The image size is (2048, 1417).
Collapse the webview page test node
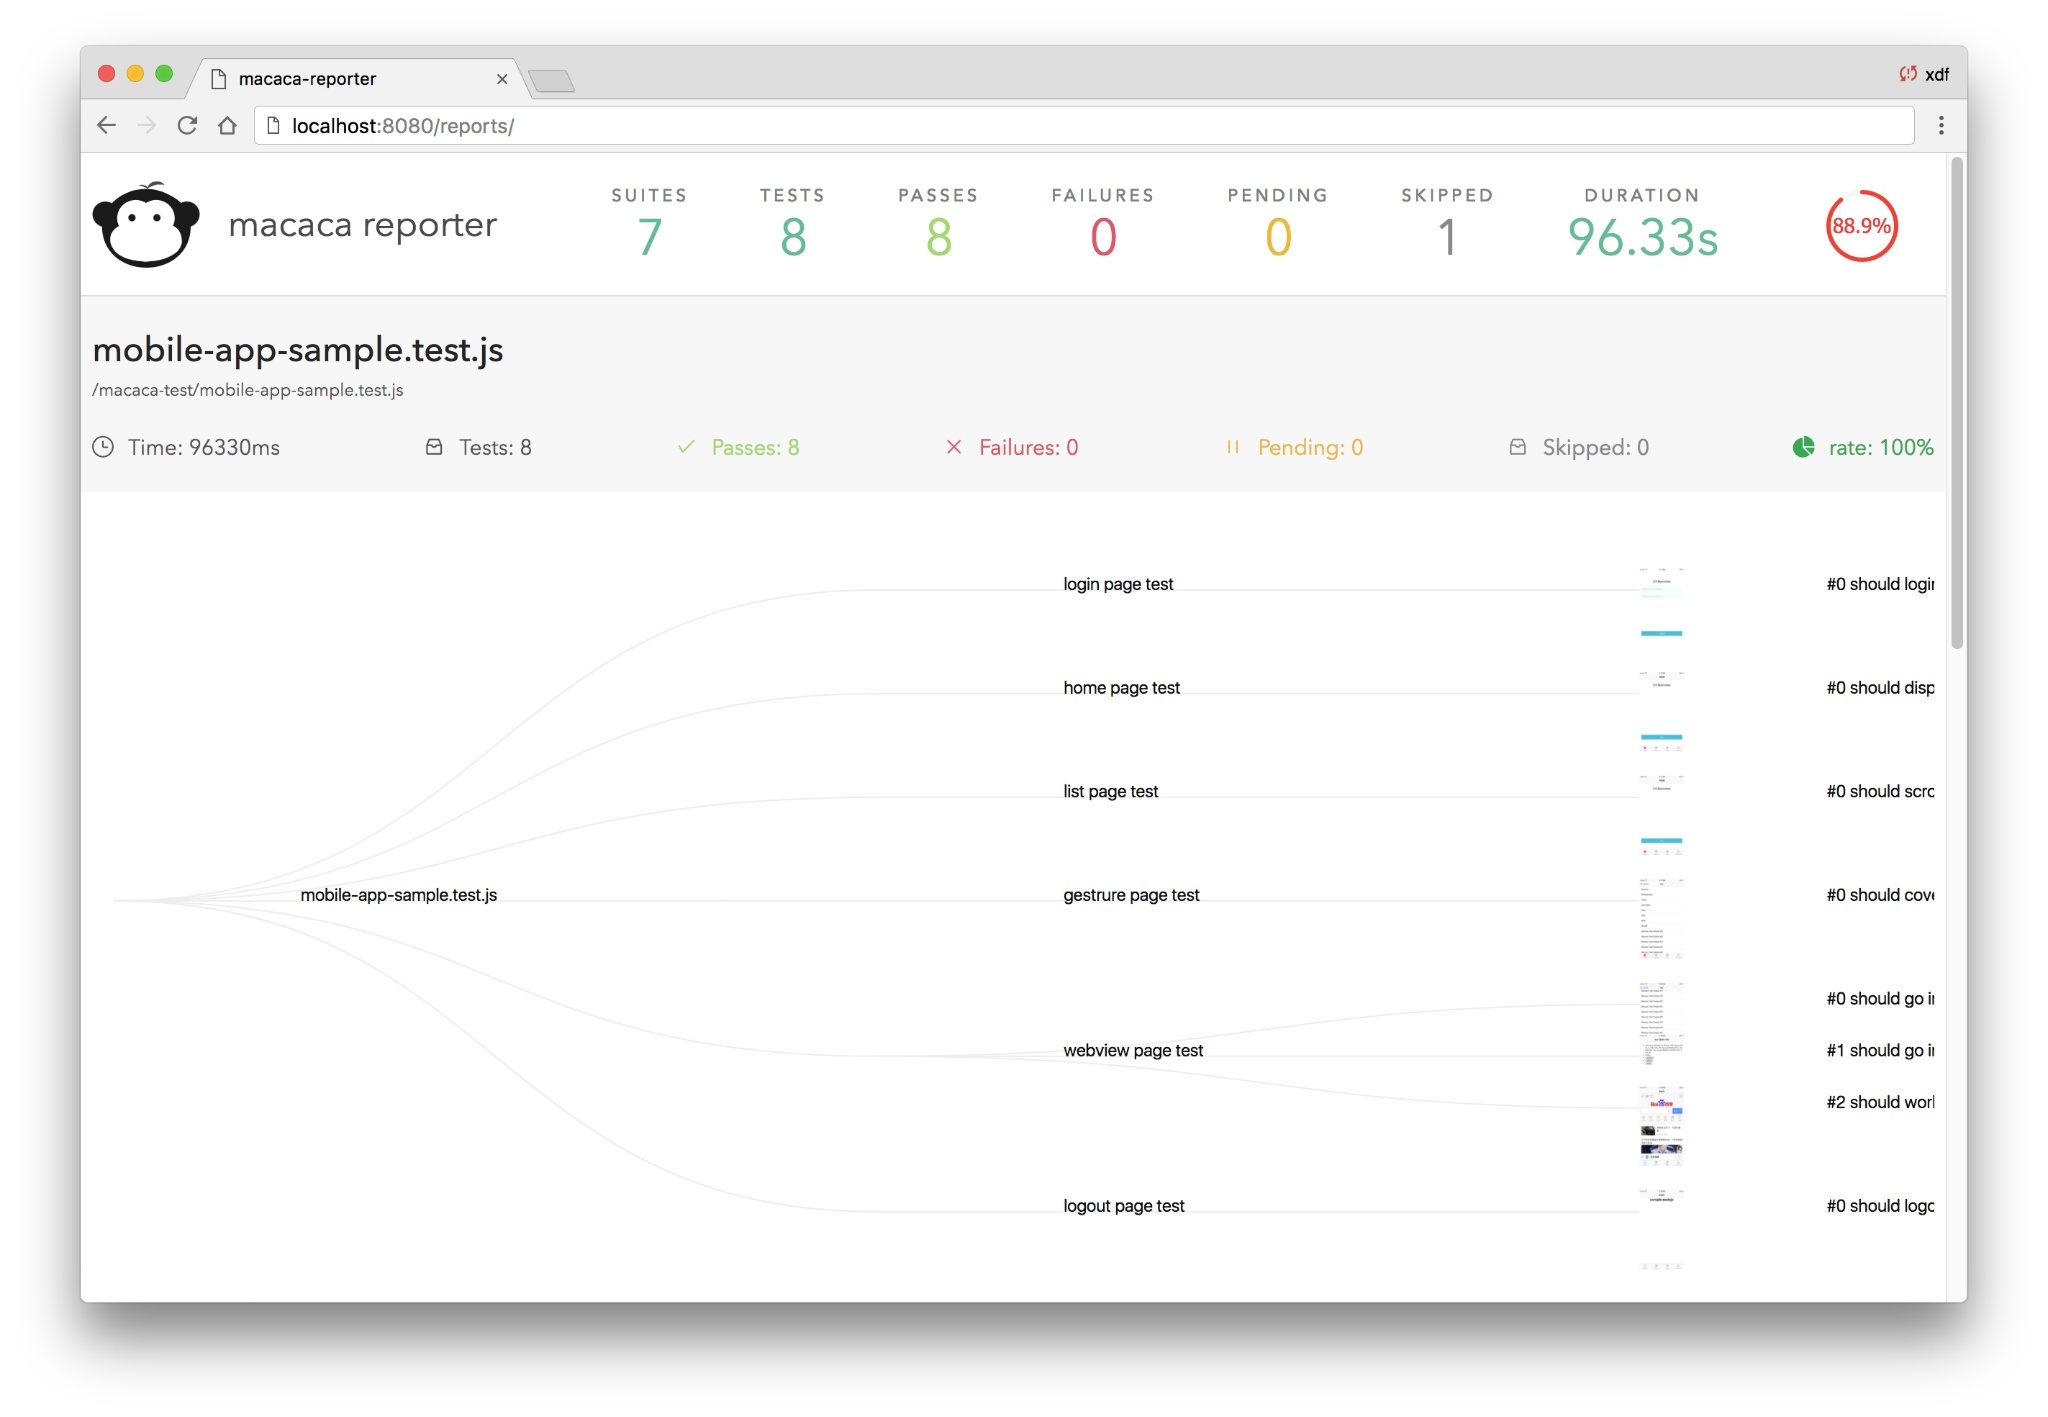click(1132, 1051)
